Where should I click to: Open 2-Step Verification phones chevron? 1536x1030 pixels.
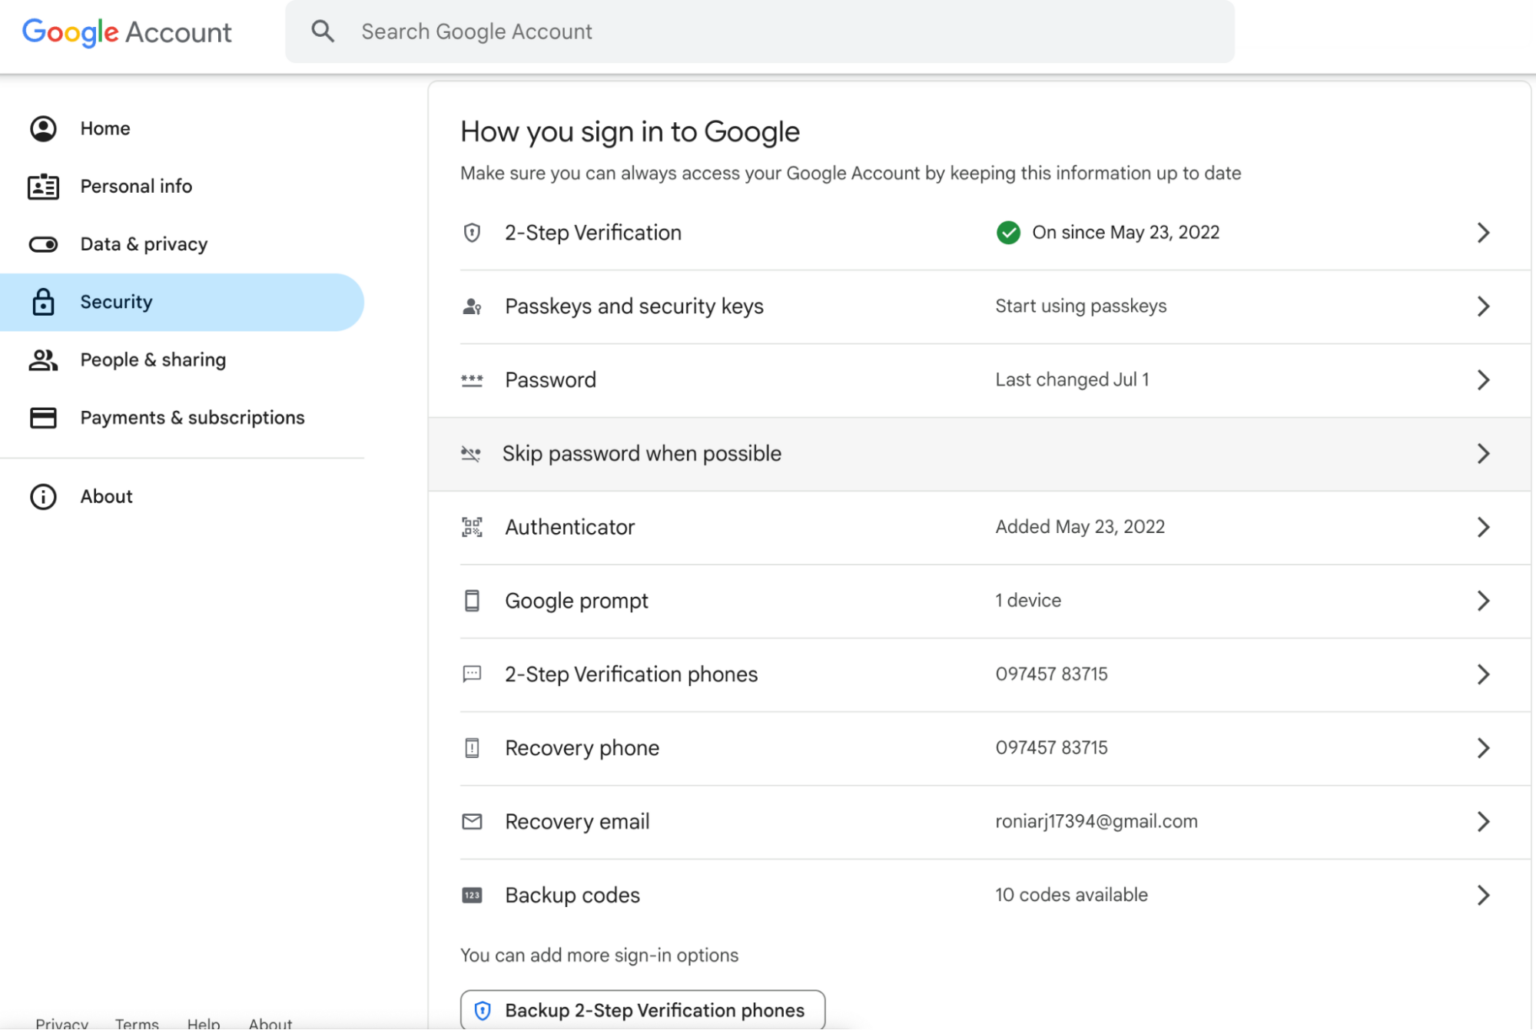[1483, 674]
